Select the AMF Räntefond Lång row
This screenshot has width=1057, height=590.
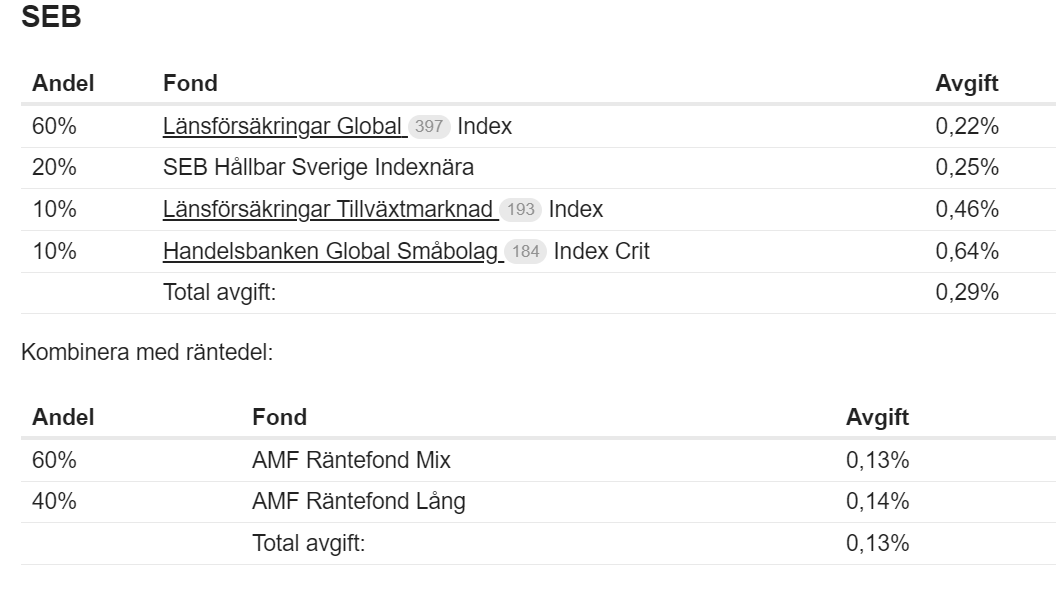point(358,501)
